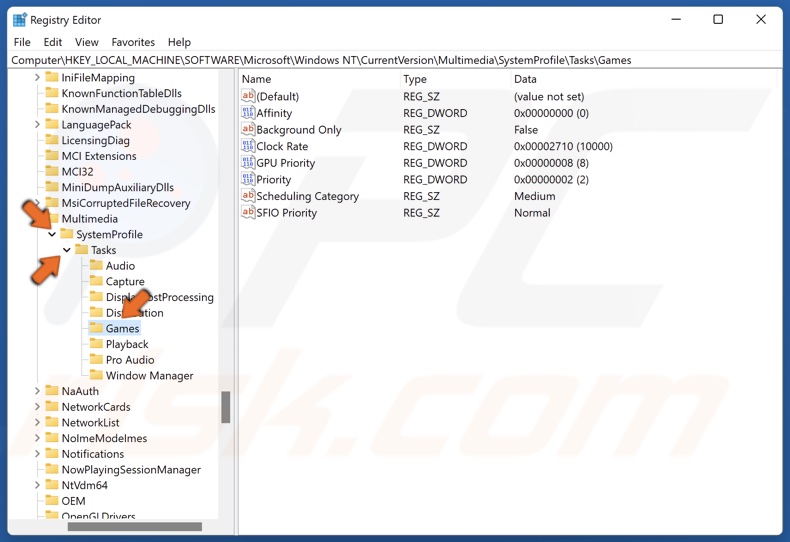This screenshot has width=790, height=542.
Task: Select the GPU Priority DWORD icon
Action: tap(248, 162)
